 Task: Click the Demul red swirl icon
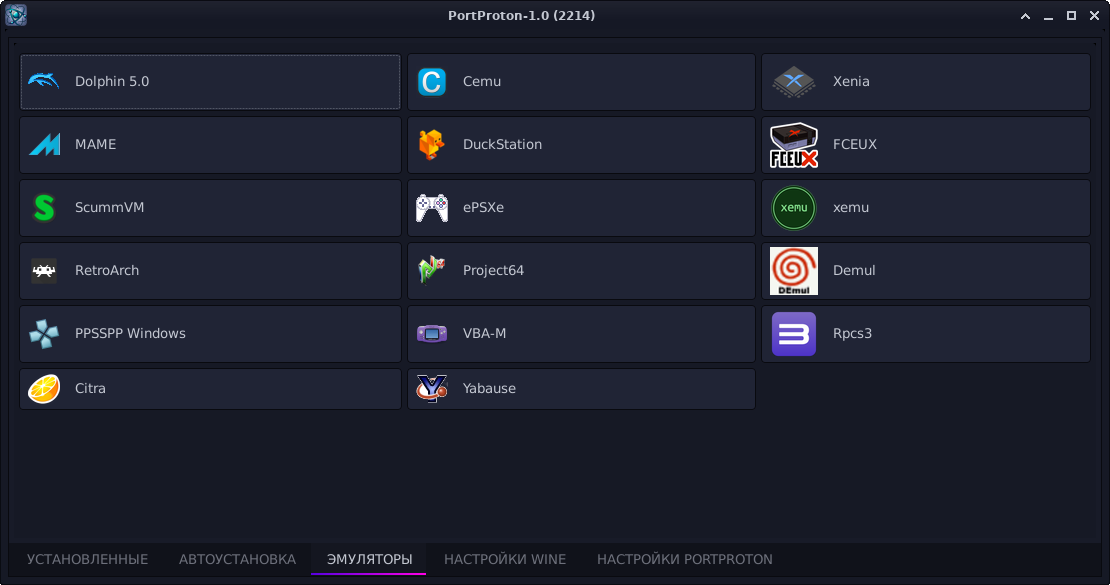point(794,271)
